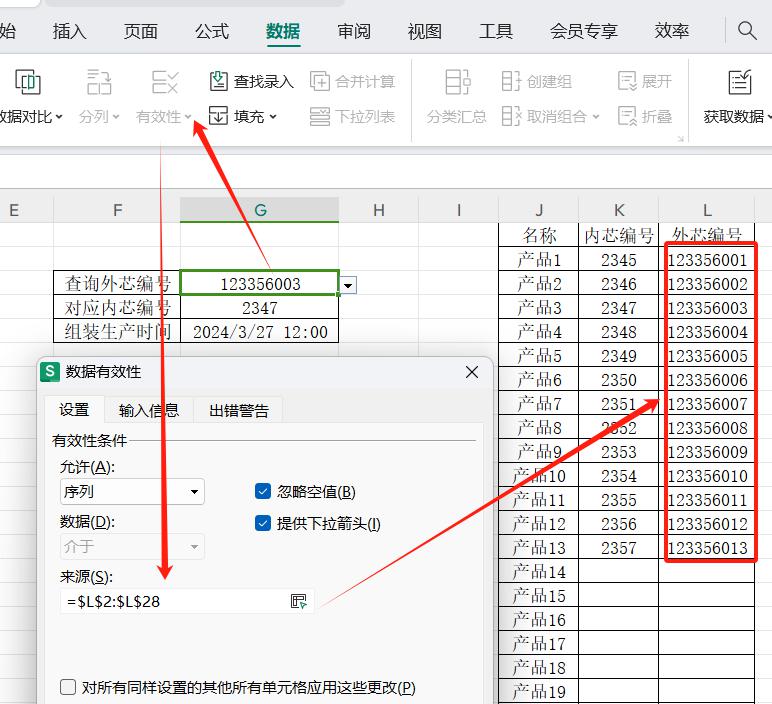The height and width of the screenshot is (704, 772).
Task: Select column K header
Action: click(x=619, y=210)
